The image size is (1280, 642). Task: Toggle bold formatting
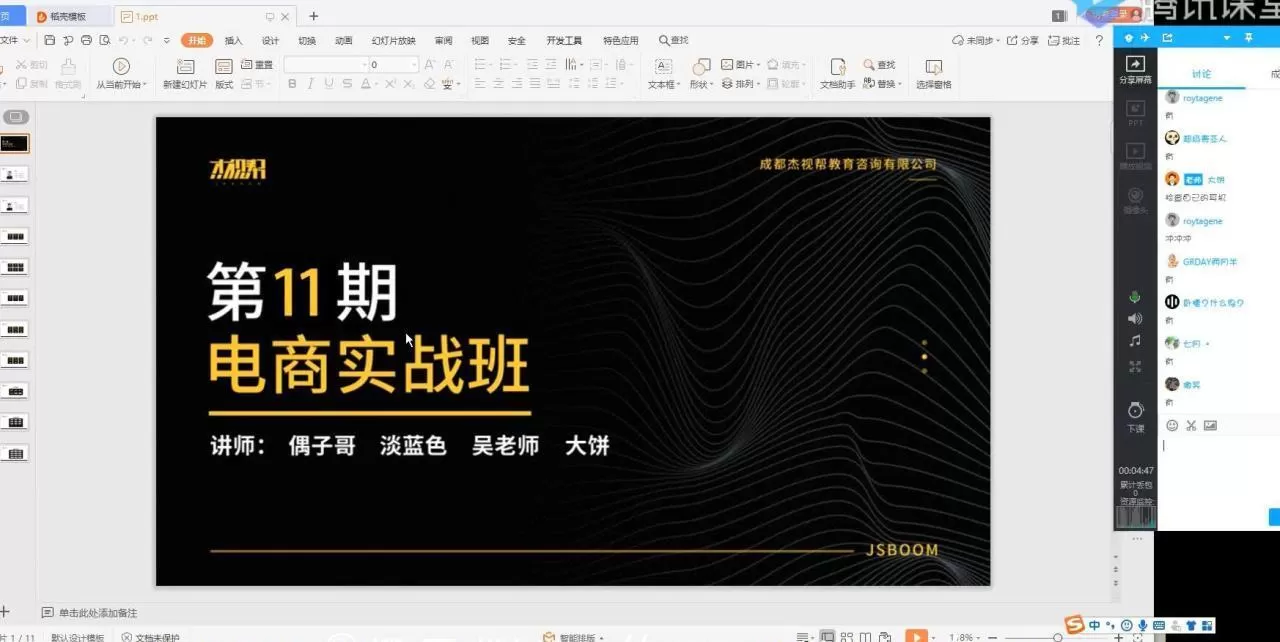(292, 84)
